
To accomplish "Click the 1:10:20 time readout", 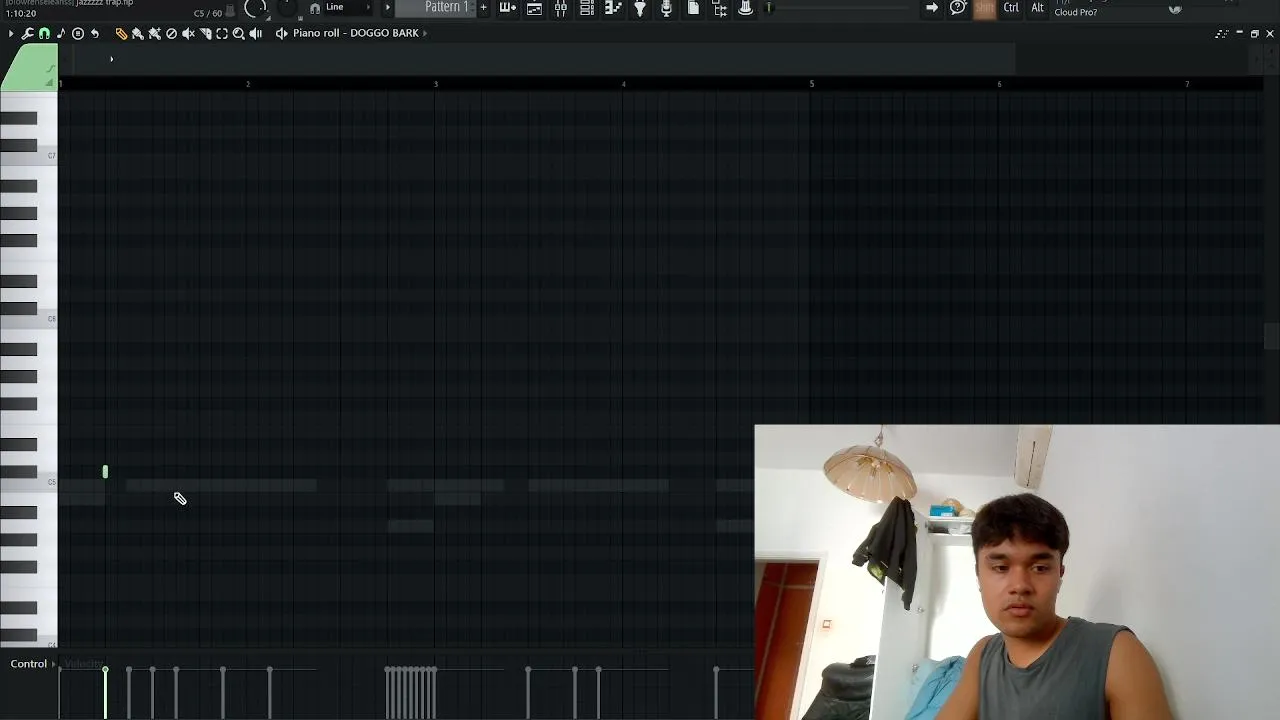I will coord(21,14).
